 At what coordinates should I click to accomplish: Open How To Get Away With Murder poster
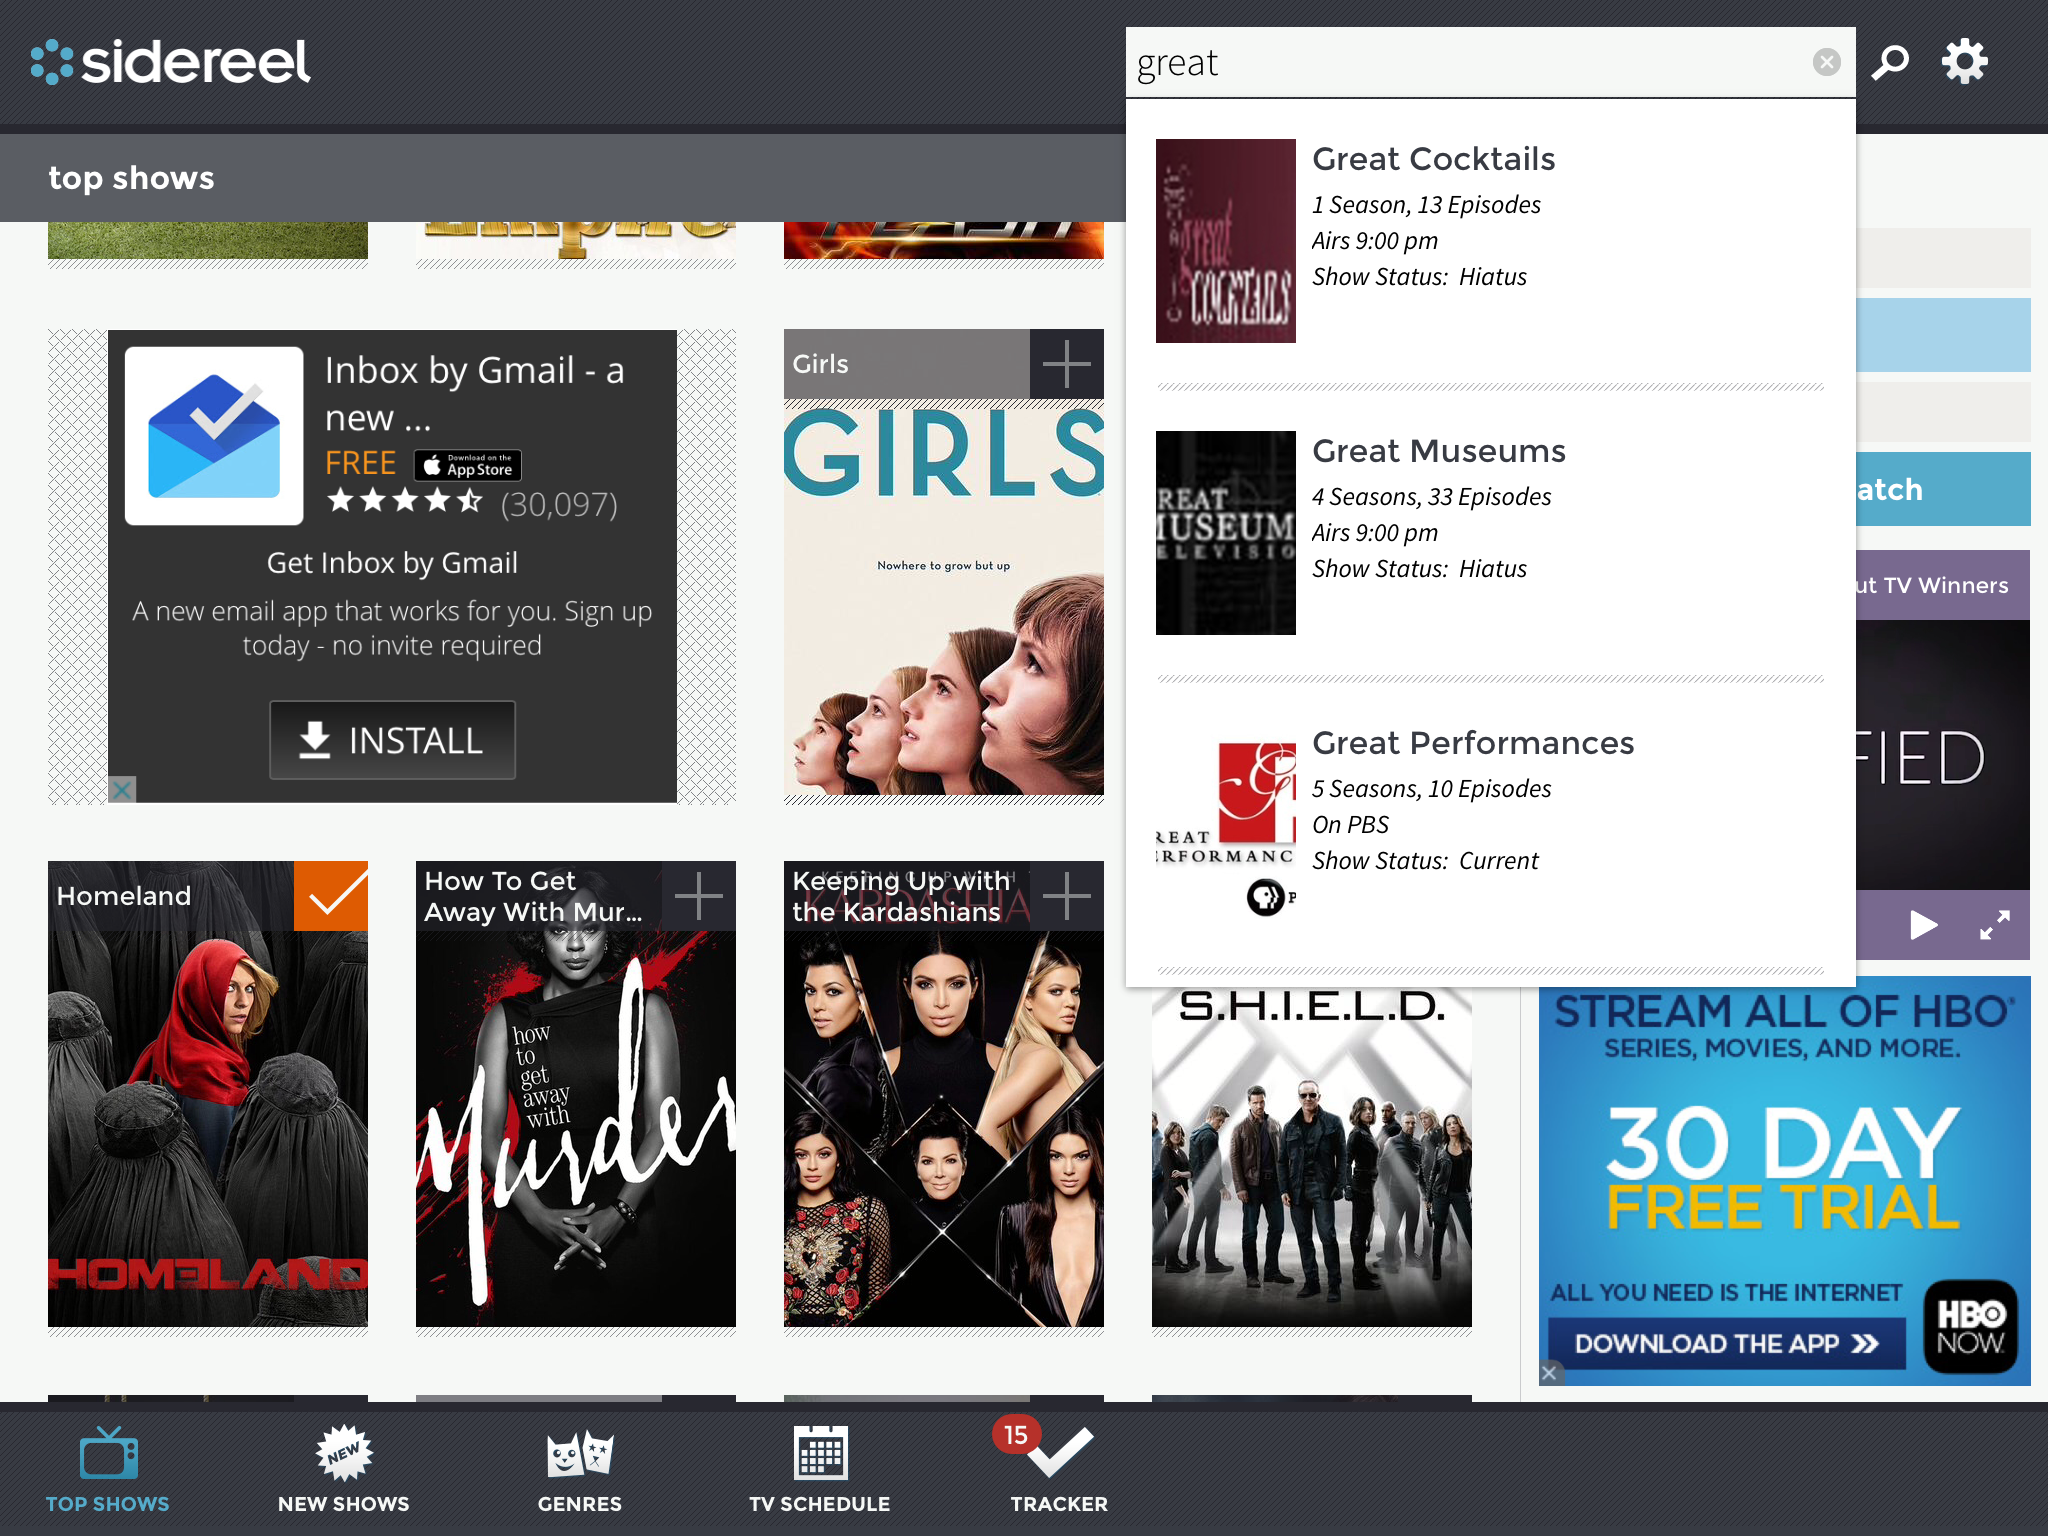(x=576, y=1128)
